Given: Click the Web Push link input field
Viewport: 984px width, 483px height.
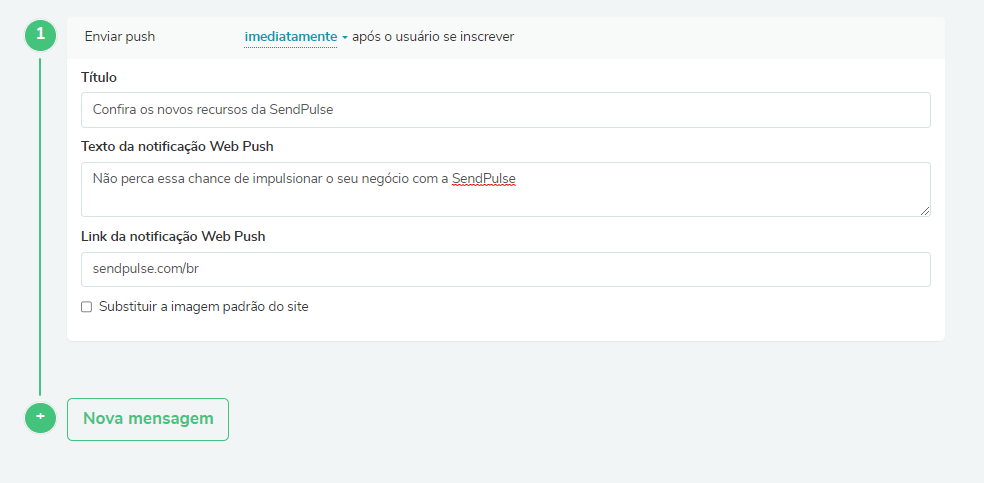Looking at the screenshot, I should click(x=505, y=269).
